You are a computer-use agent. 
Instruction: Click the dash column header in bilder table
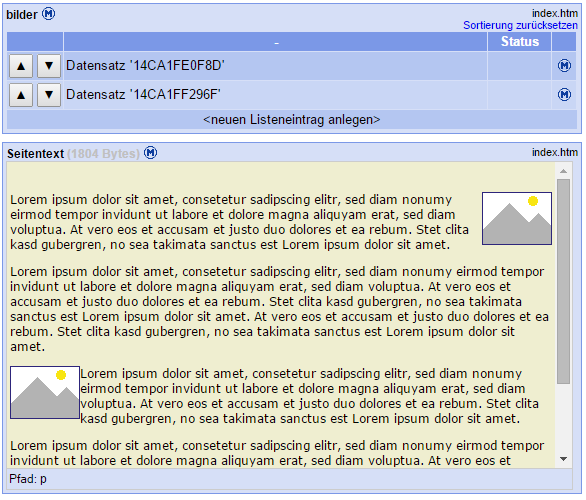coord(276,41)
